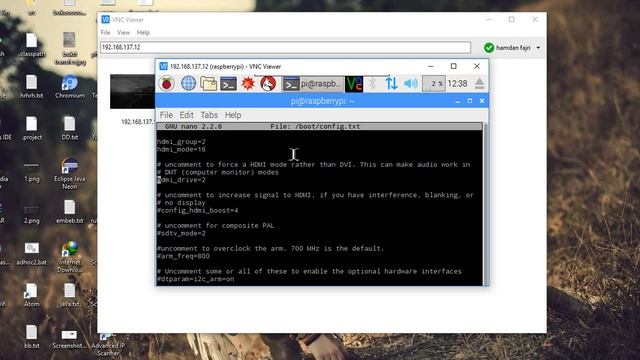Click the #config_hdmi_boost=4 line
Image resolution: width=640 pixels, height=360 pixels.
(198, 211)
